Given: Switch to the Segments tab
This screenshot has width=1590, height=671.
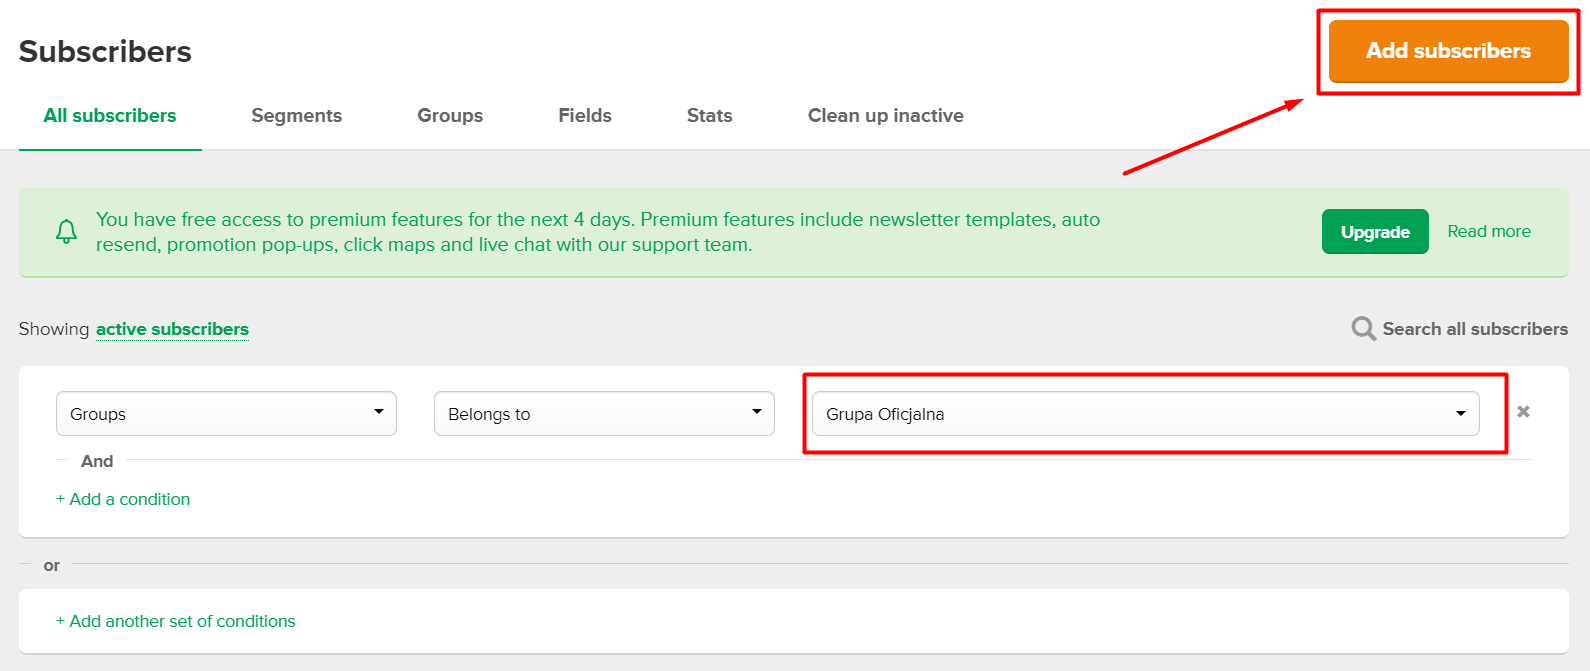Looking at the screenshot, I should 296,116.
